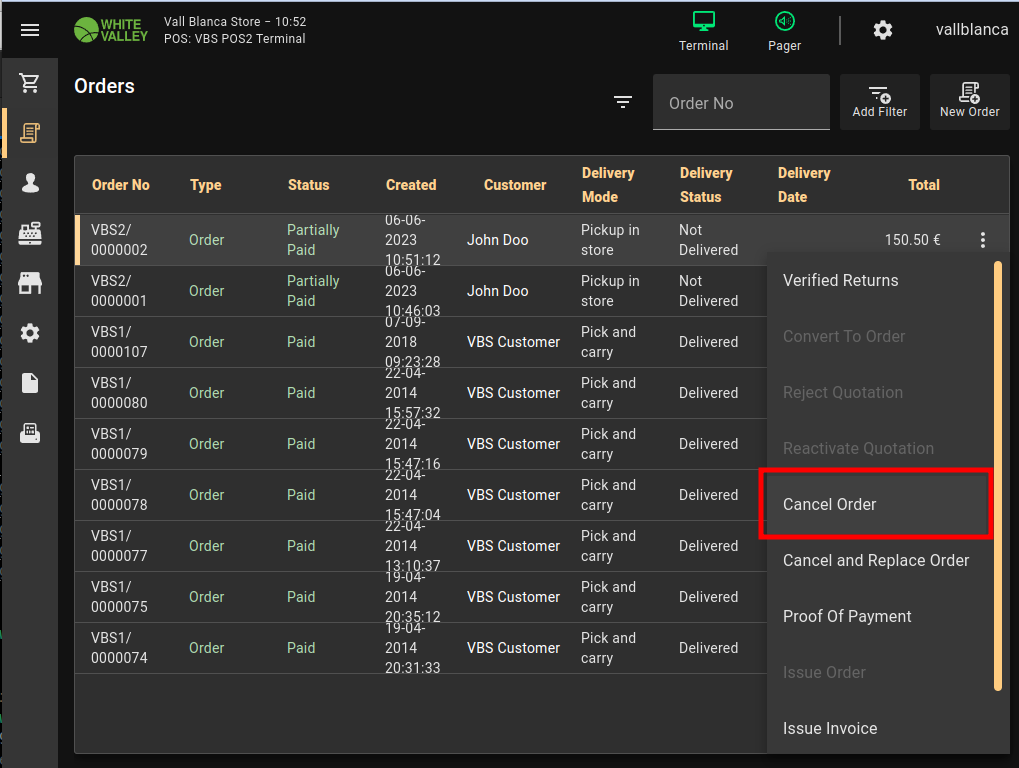
Task: Click the New Order button
Action: coord(969,102)
